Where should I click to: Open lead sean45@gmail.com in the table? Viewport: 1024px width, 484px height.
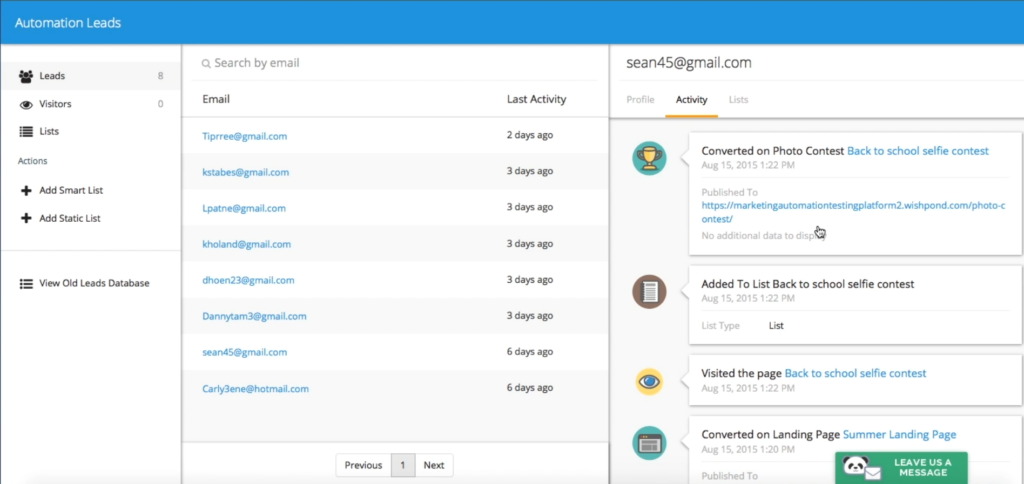pyautogui.click(x=245, y=352)
